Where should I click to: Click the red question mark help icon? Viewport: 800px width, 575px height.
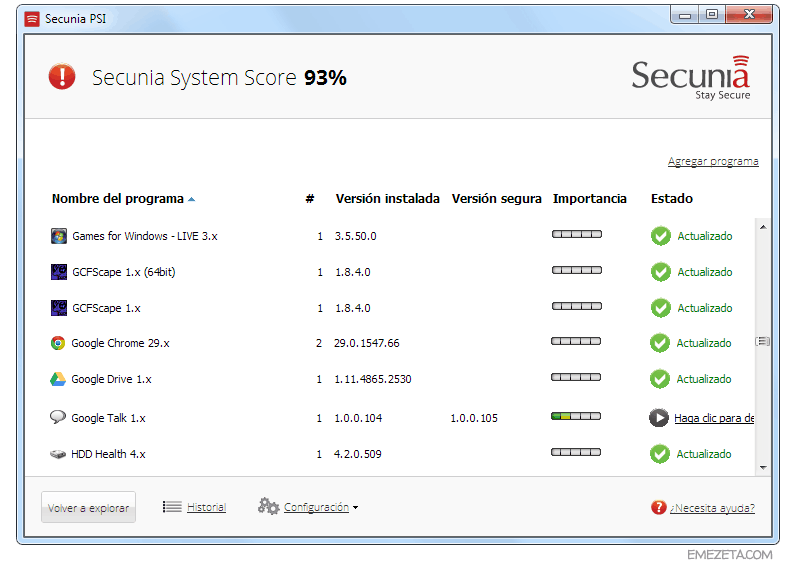click(x=659, y=508)
